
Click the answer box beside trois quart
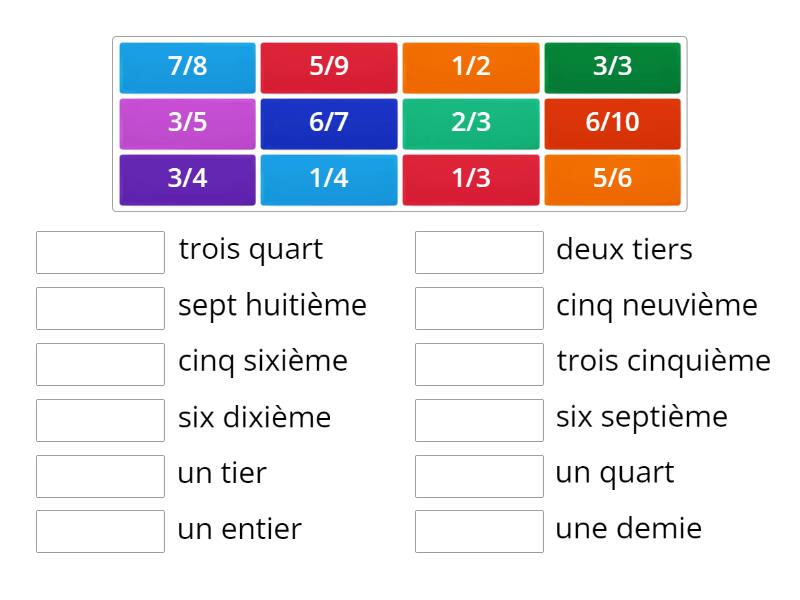pos(100,252)
